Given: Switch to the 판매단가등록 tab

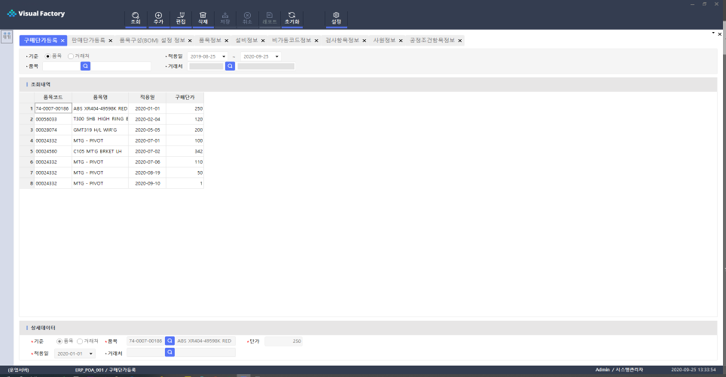Looking at the screenshot, I should point(88,40).
